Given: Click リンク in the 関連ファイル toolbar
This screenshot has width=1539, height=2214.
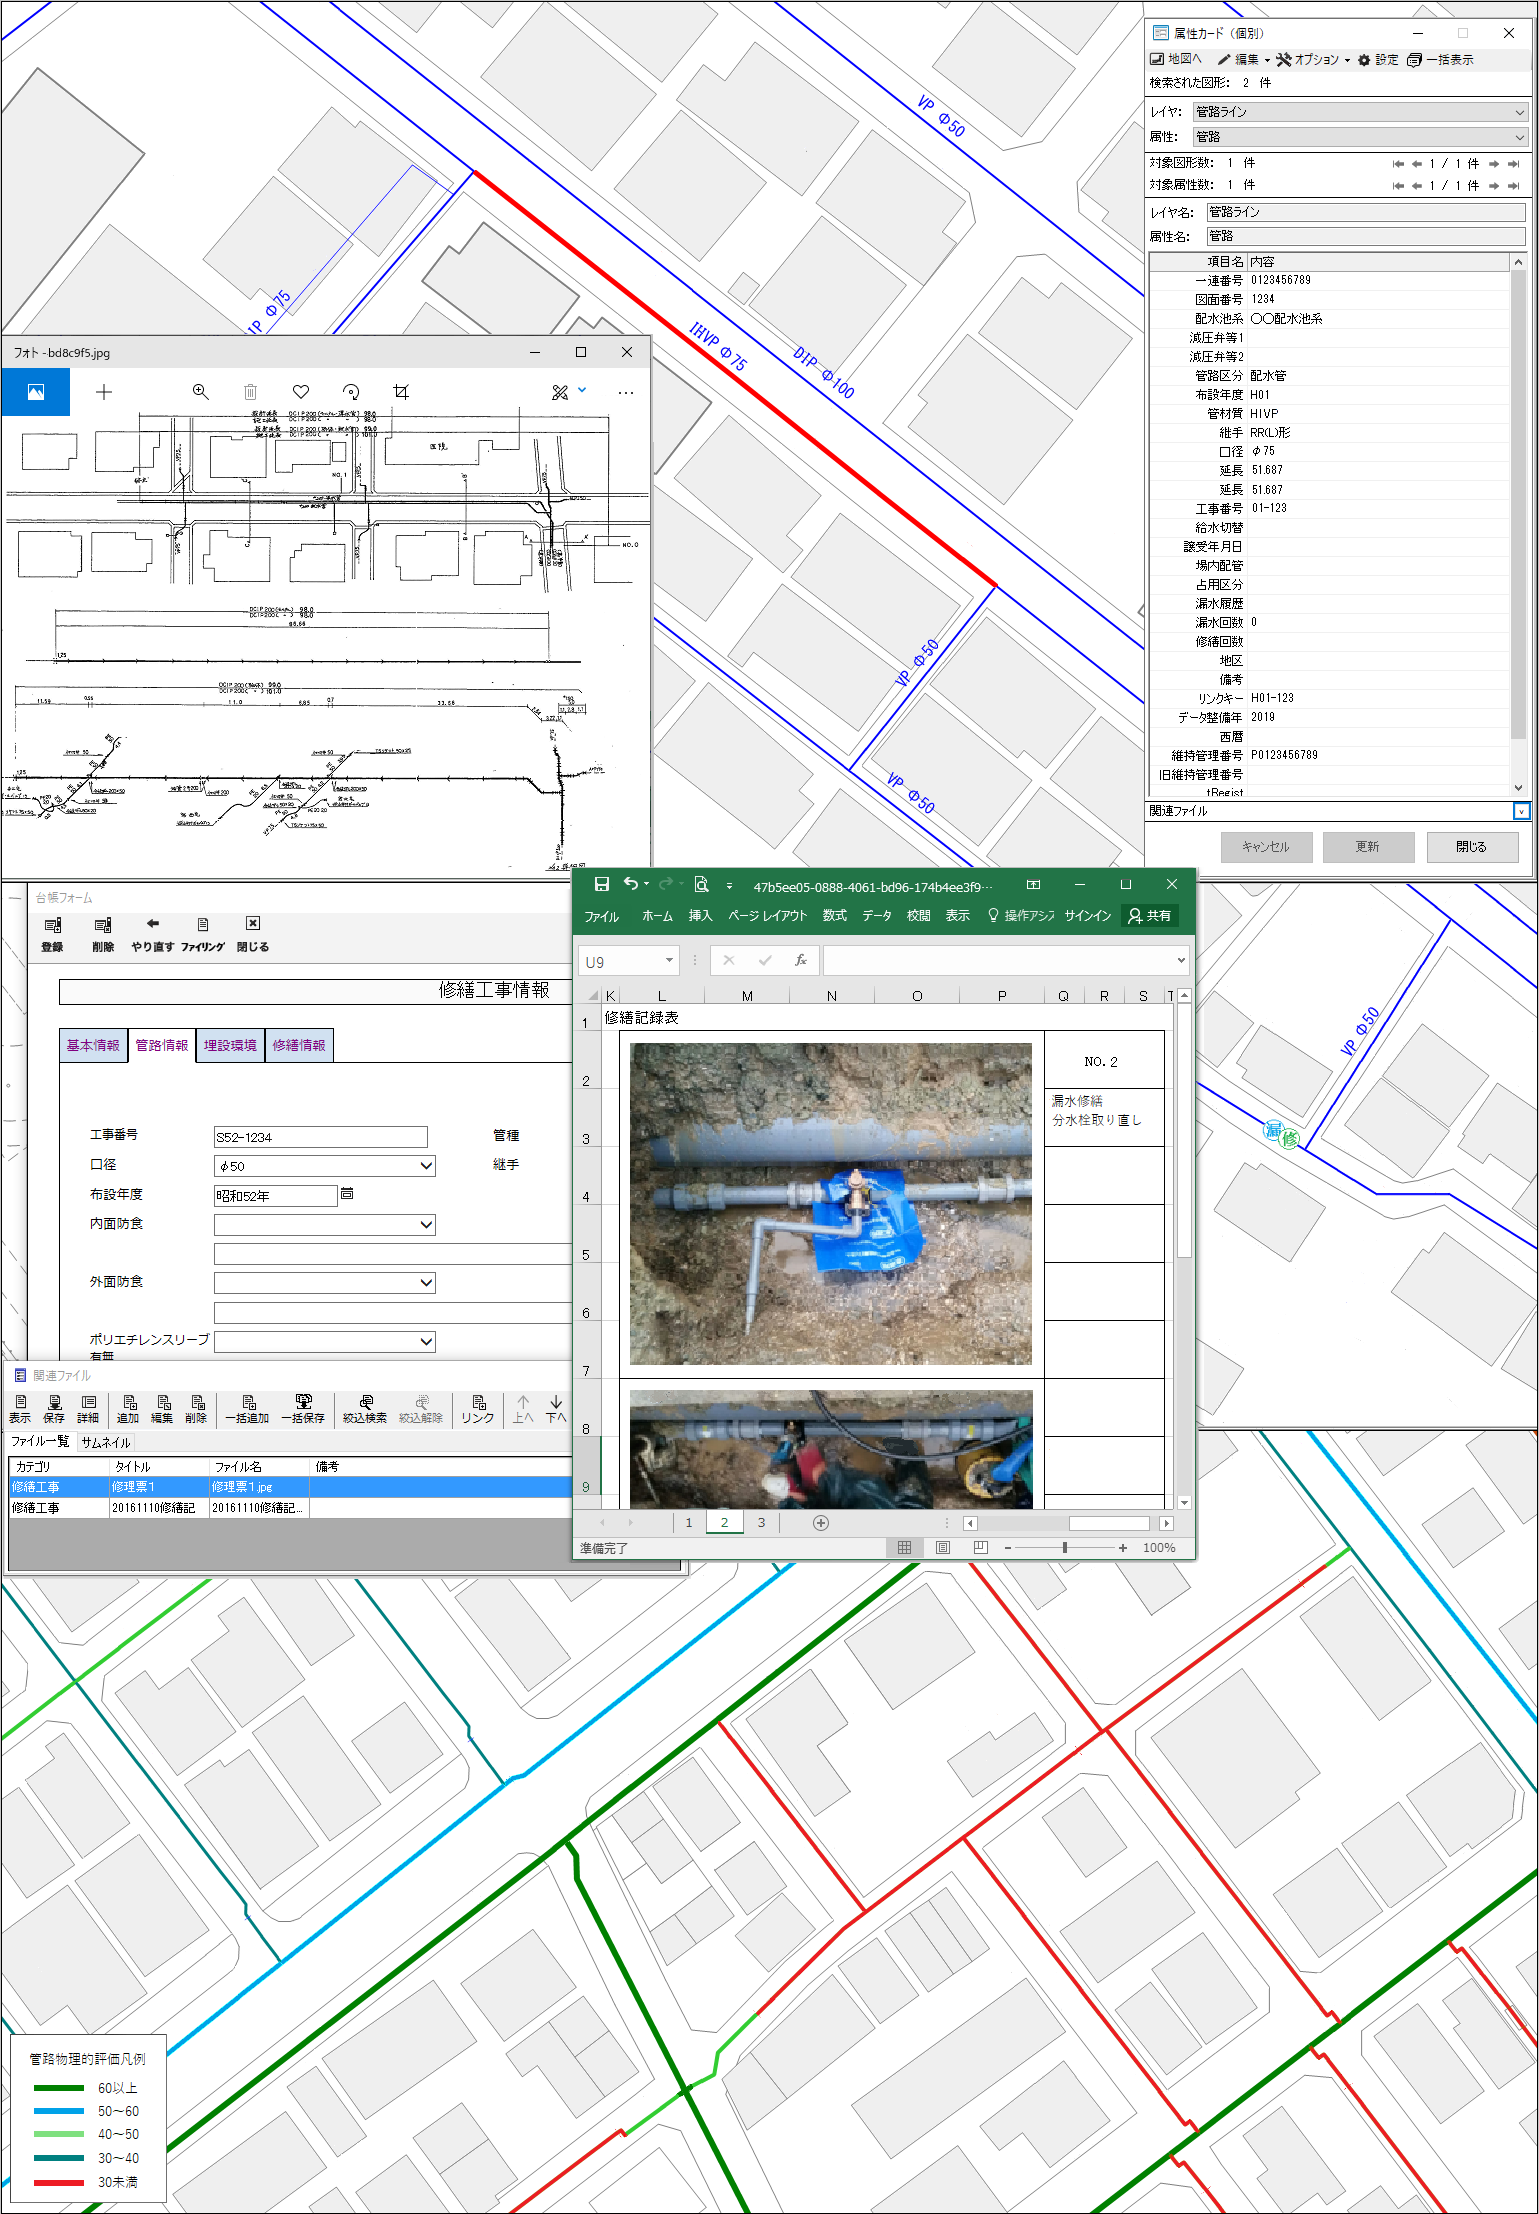Looking at the screenshot, I should click(x=478, y=1409).
